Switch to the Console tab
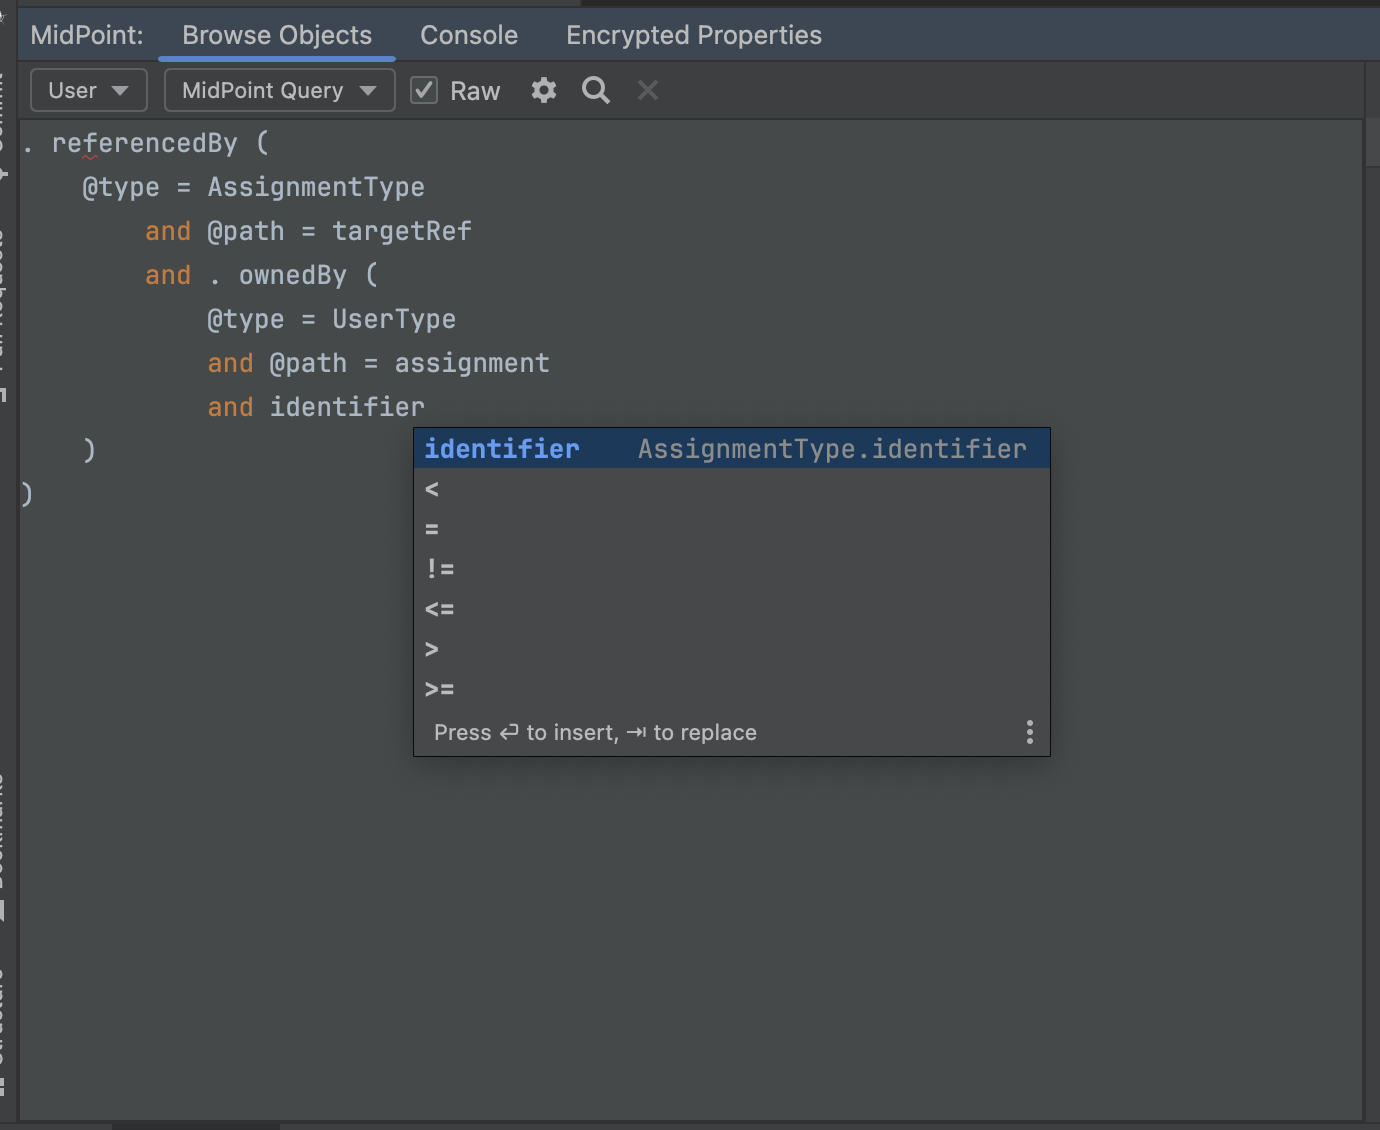 (x=468, y=35)
